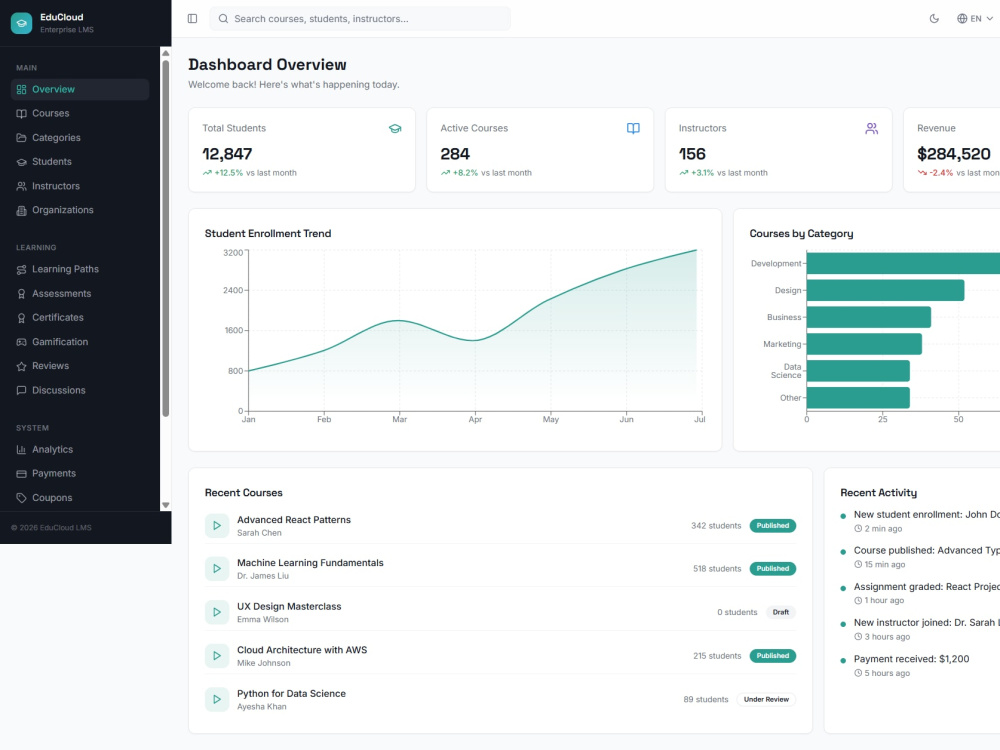The height and width of the screenshot is (750, 1000).
Task: Click Published badge for Cloud Architecture
Action: (772, 656)
